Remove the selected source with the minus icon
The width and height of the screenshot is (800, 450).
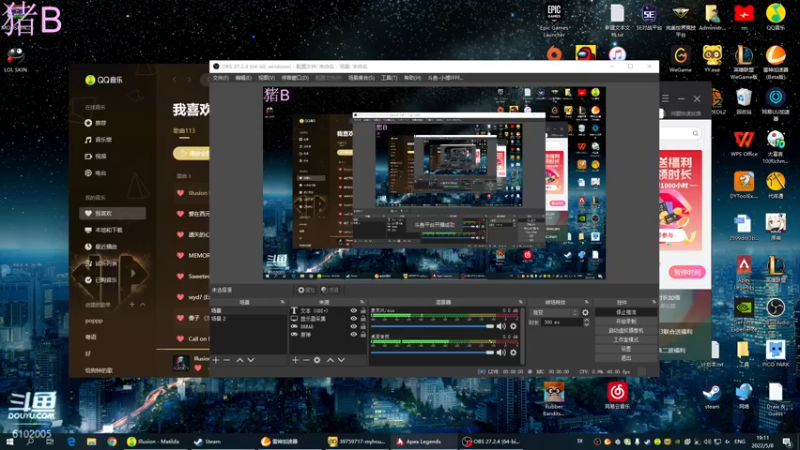[x=306, y=360]
